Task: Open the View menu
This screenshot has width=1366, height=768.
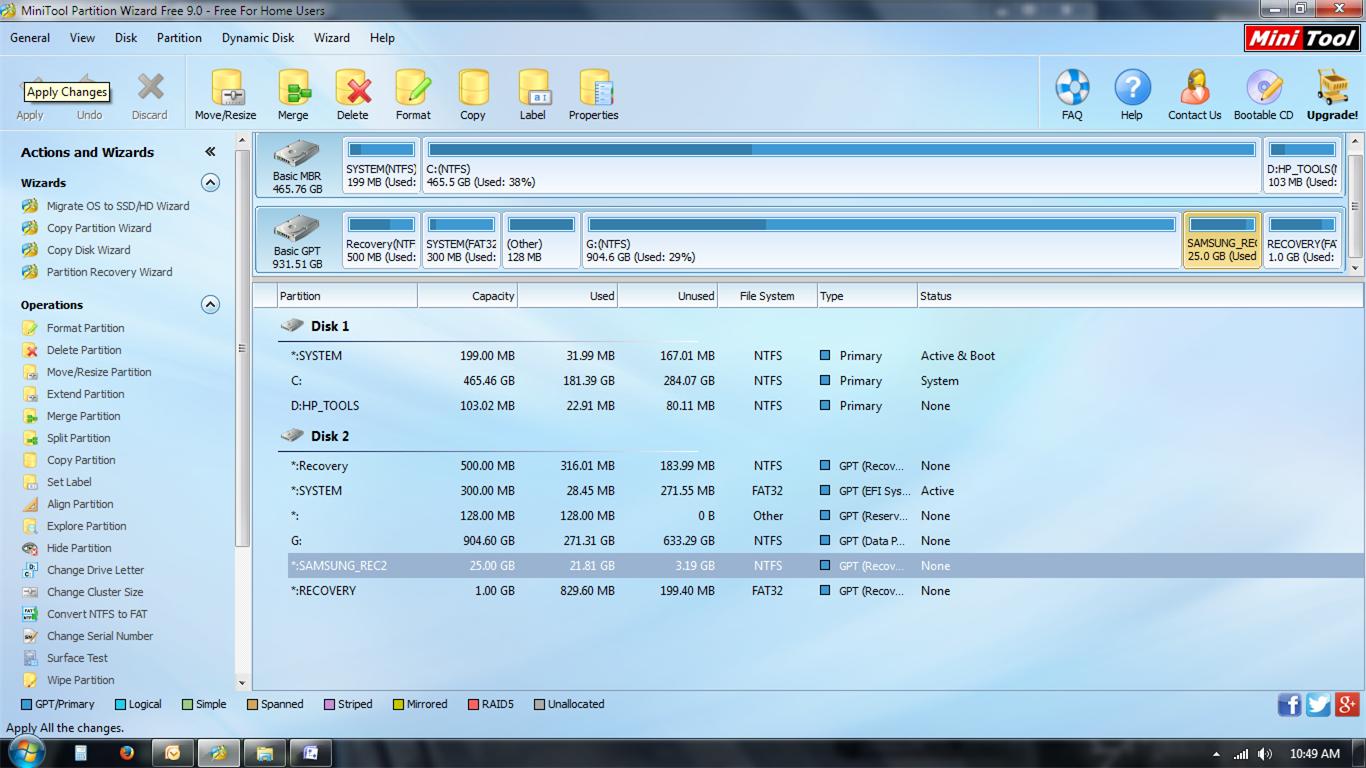Action: [82, 38]
